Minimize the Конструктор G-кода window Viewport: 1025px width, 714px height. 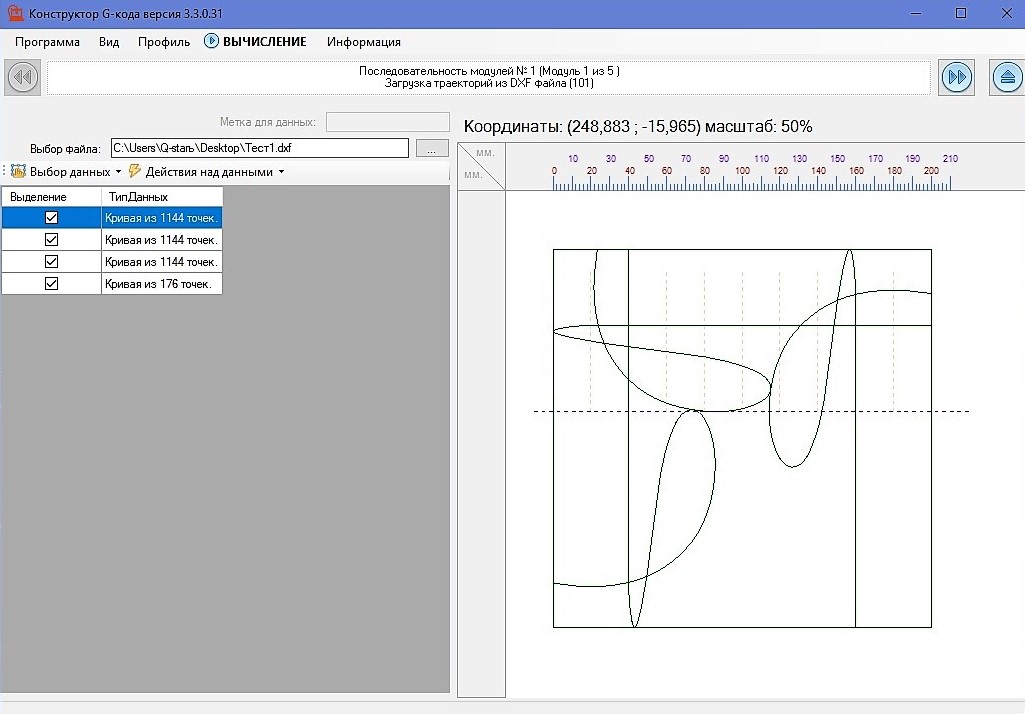point(916,13)
